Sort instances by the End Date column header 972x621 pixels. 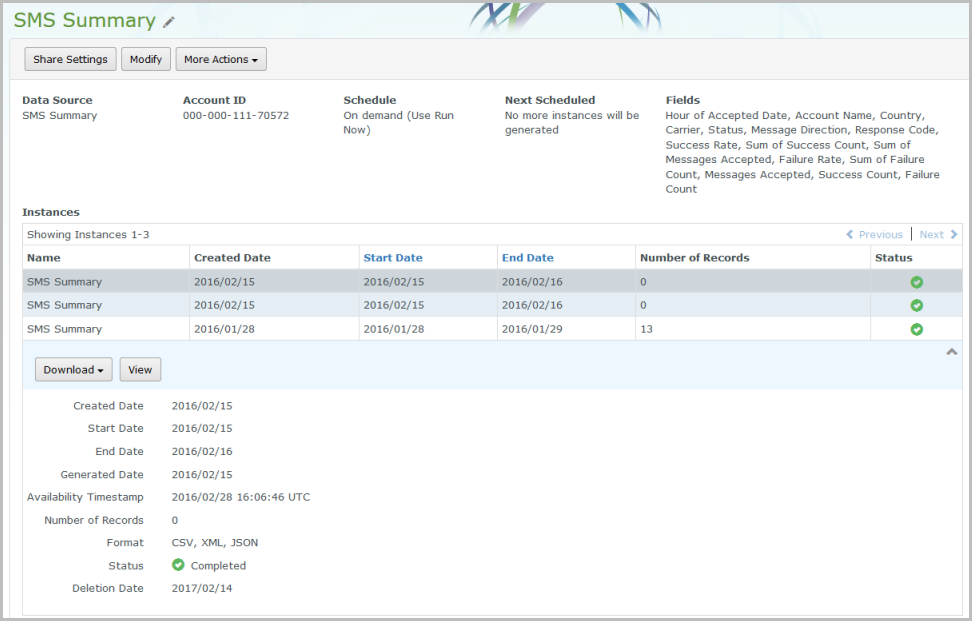528,258
